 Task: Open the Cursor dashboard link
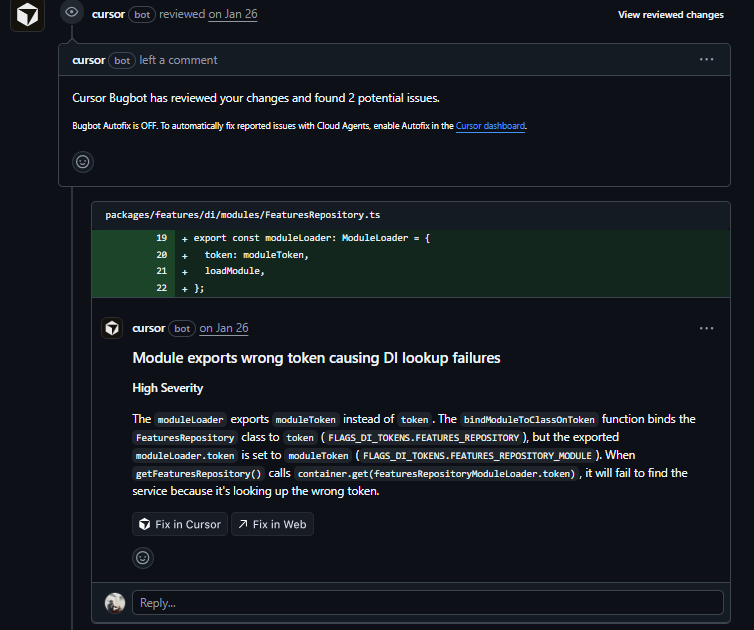point(490,126)
